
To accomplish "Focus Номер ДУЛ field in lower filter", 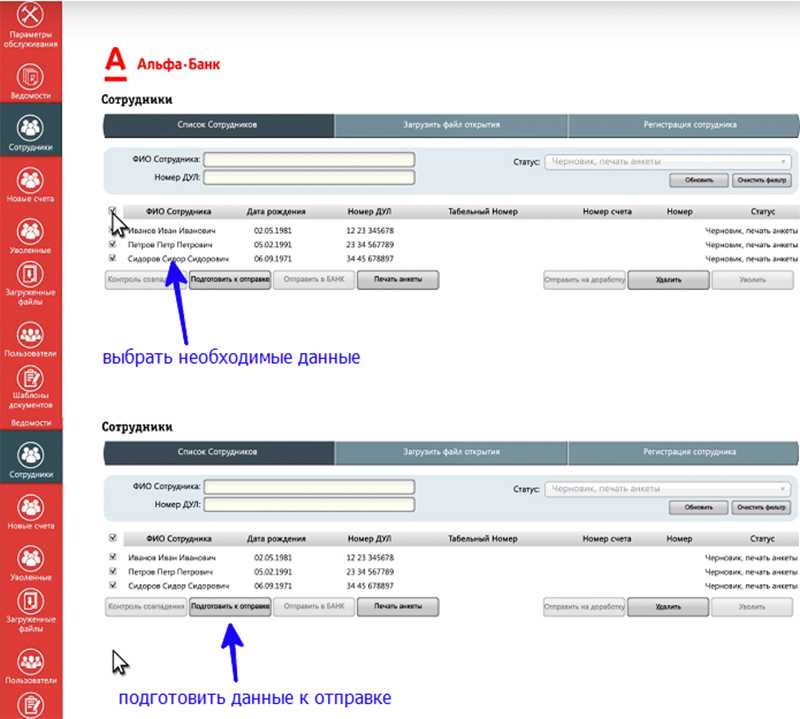I will [309, 505].
